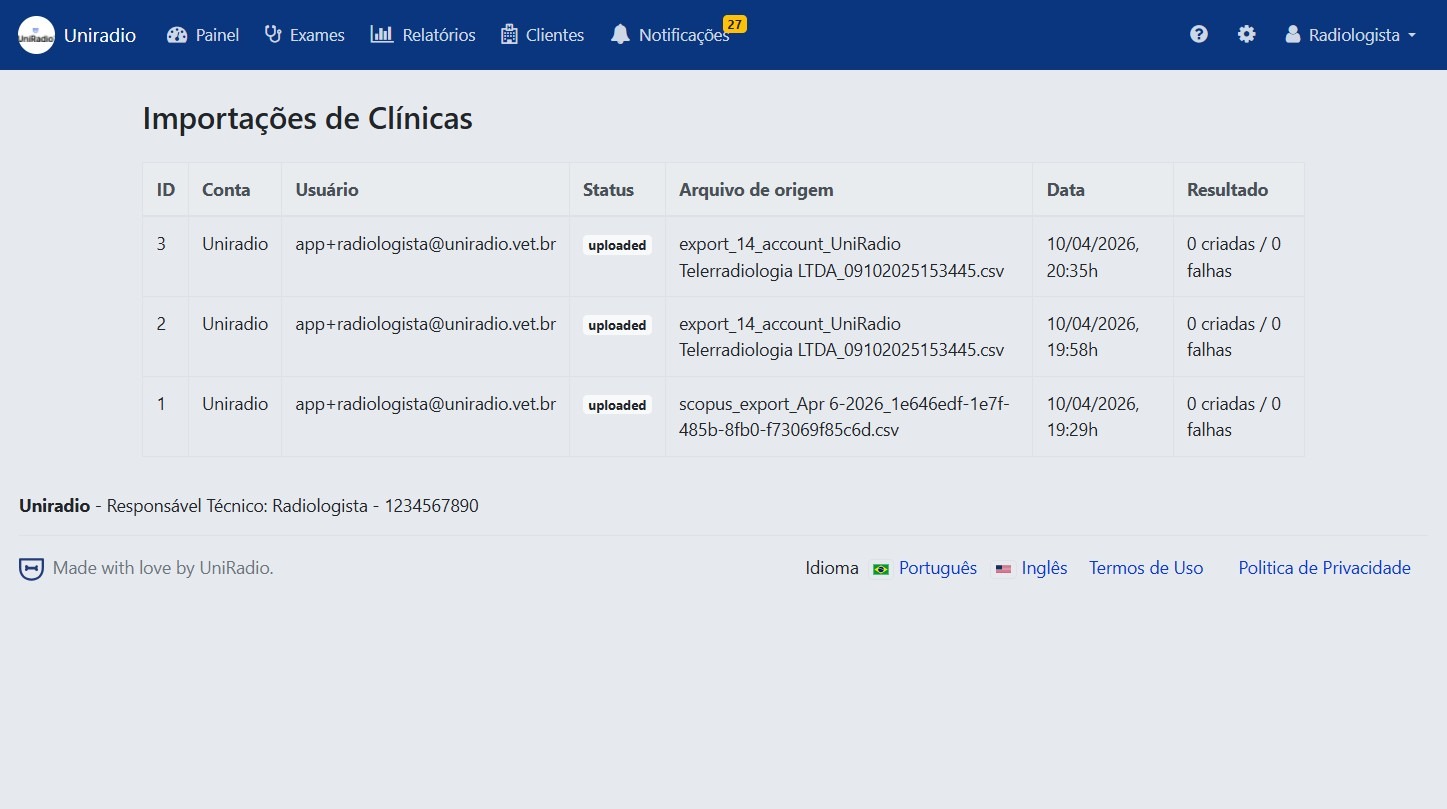Open the settings gear icon
Viewport: 1447px width, 809px height.
click(x=1246, y=33)
